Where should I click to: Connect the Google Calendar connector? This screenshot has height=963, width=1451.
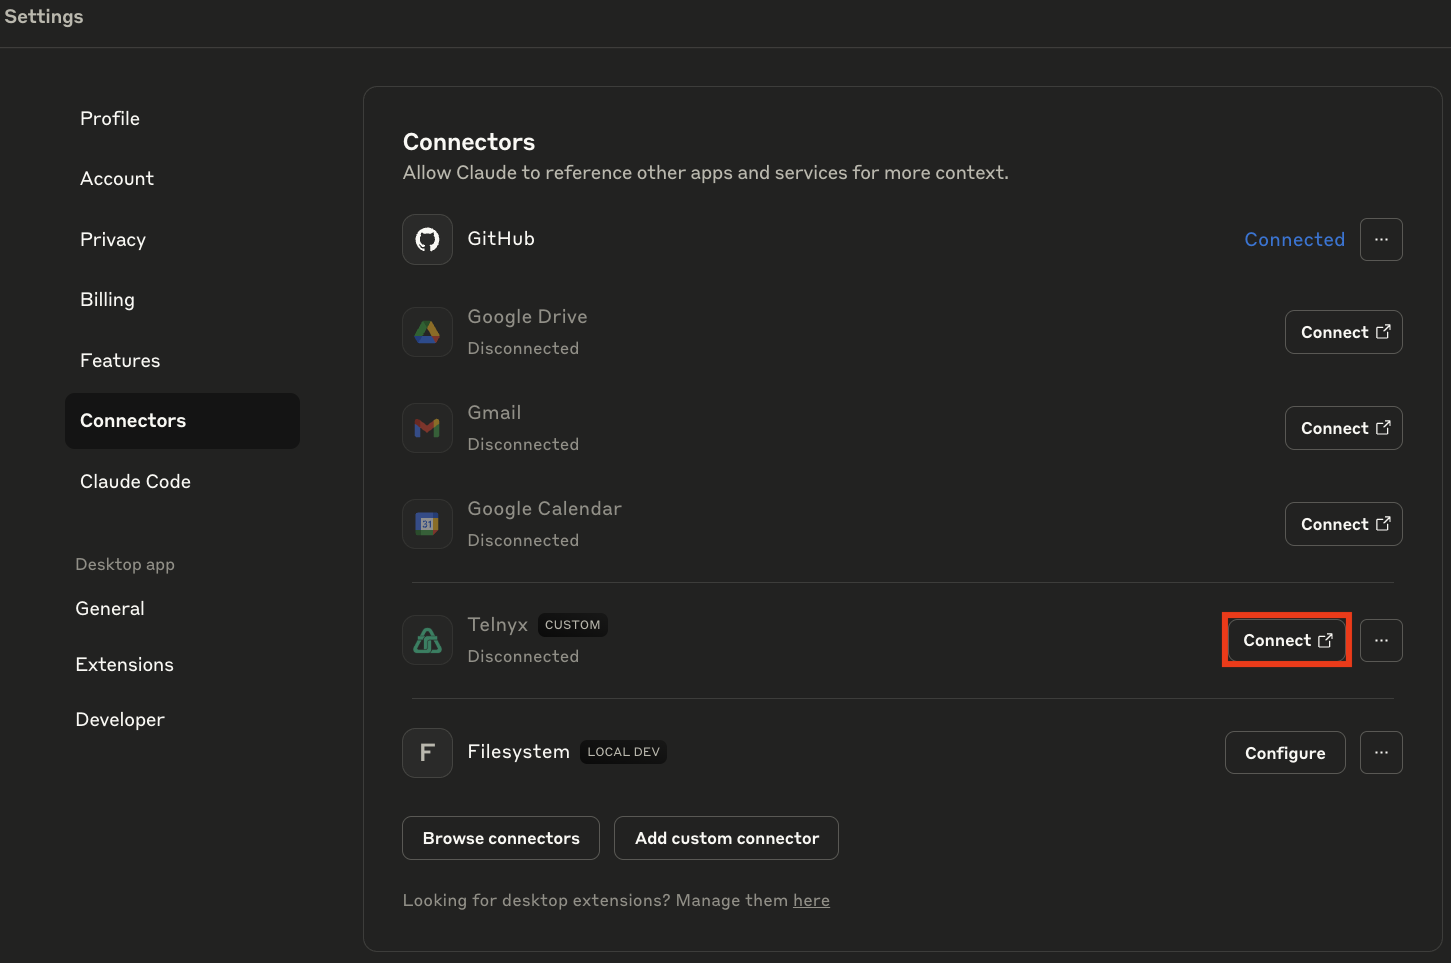pyautogui.click(x=1343, y=524)
